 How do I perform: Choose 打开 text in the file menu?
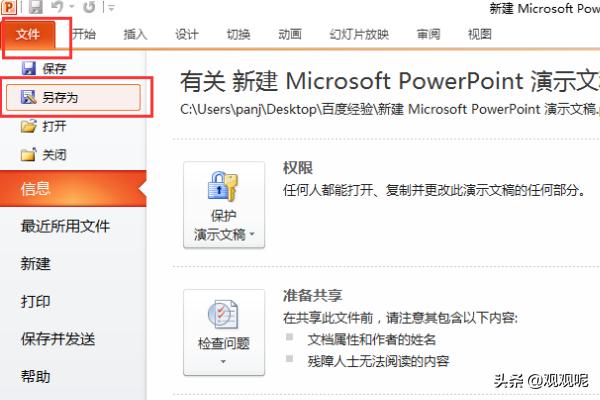click(x=54, y=126)
